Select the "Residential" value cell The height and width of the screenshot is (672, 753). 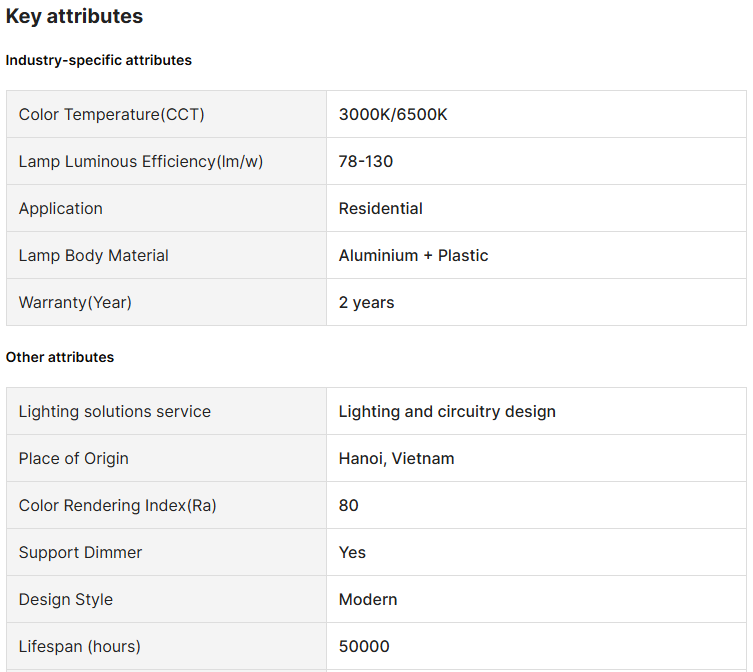(x=380, y=209)
